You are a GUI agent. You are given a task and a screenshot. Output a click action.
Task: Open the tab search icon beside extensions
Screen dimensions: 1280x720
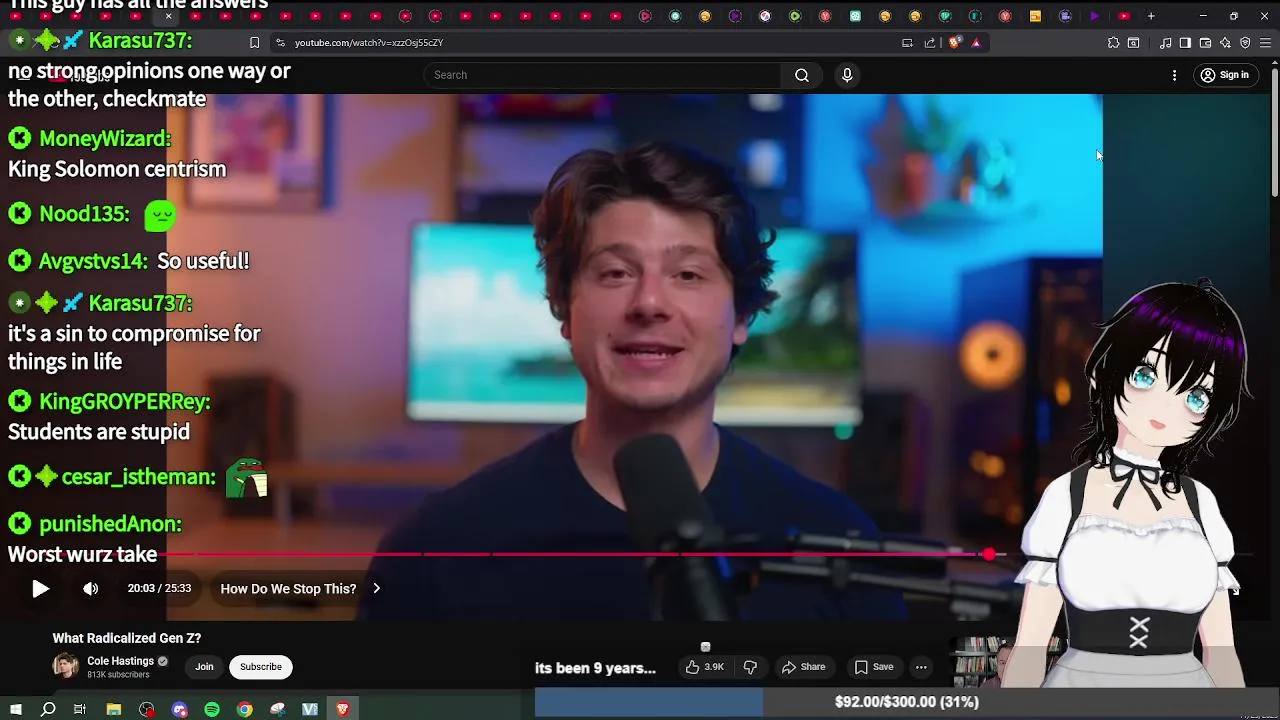tap(1133, 43)
